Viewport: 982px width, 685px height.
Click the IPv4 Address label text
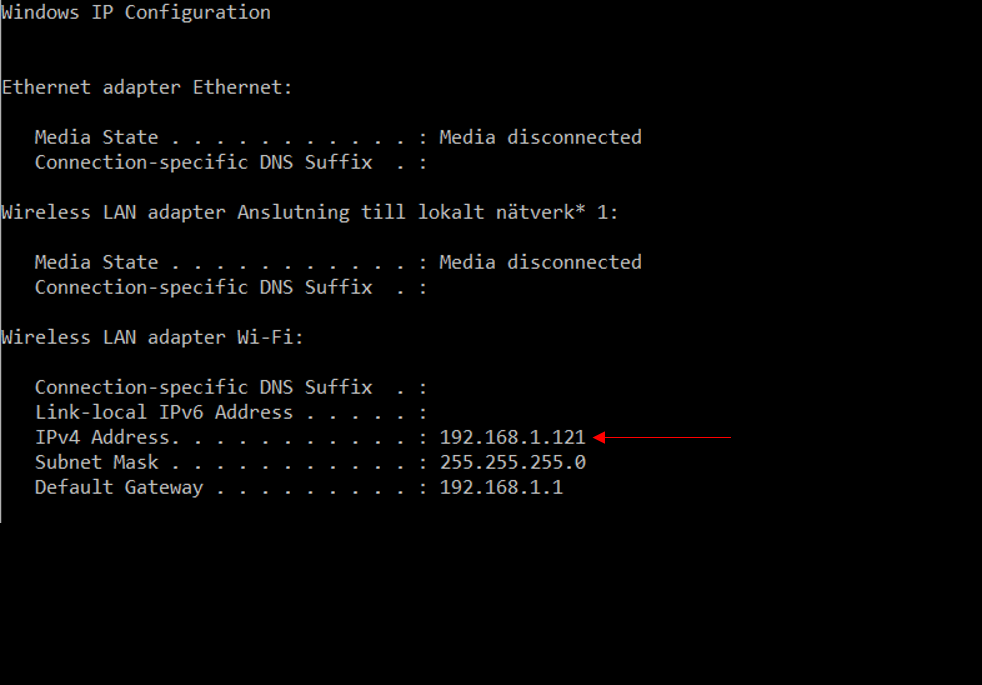[107, 437]
